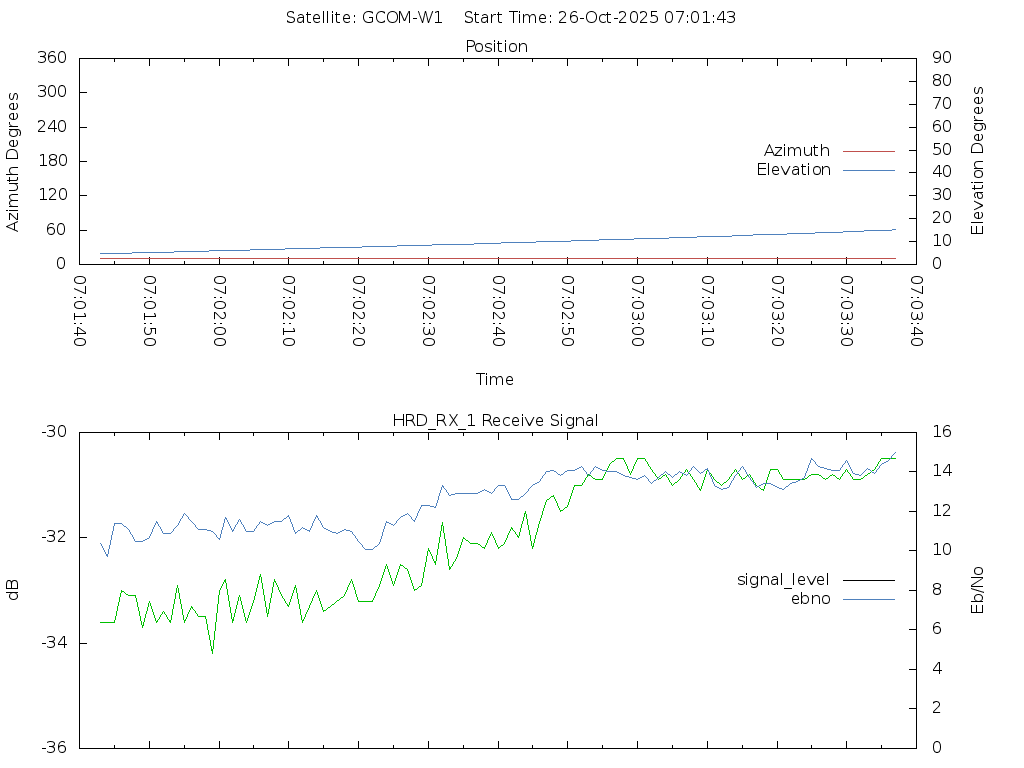Select the Azimuth legend text label
Image resolution: width=1024 pixels, height=768 pixels.
(x=796, y=151)
